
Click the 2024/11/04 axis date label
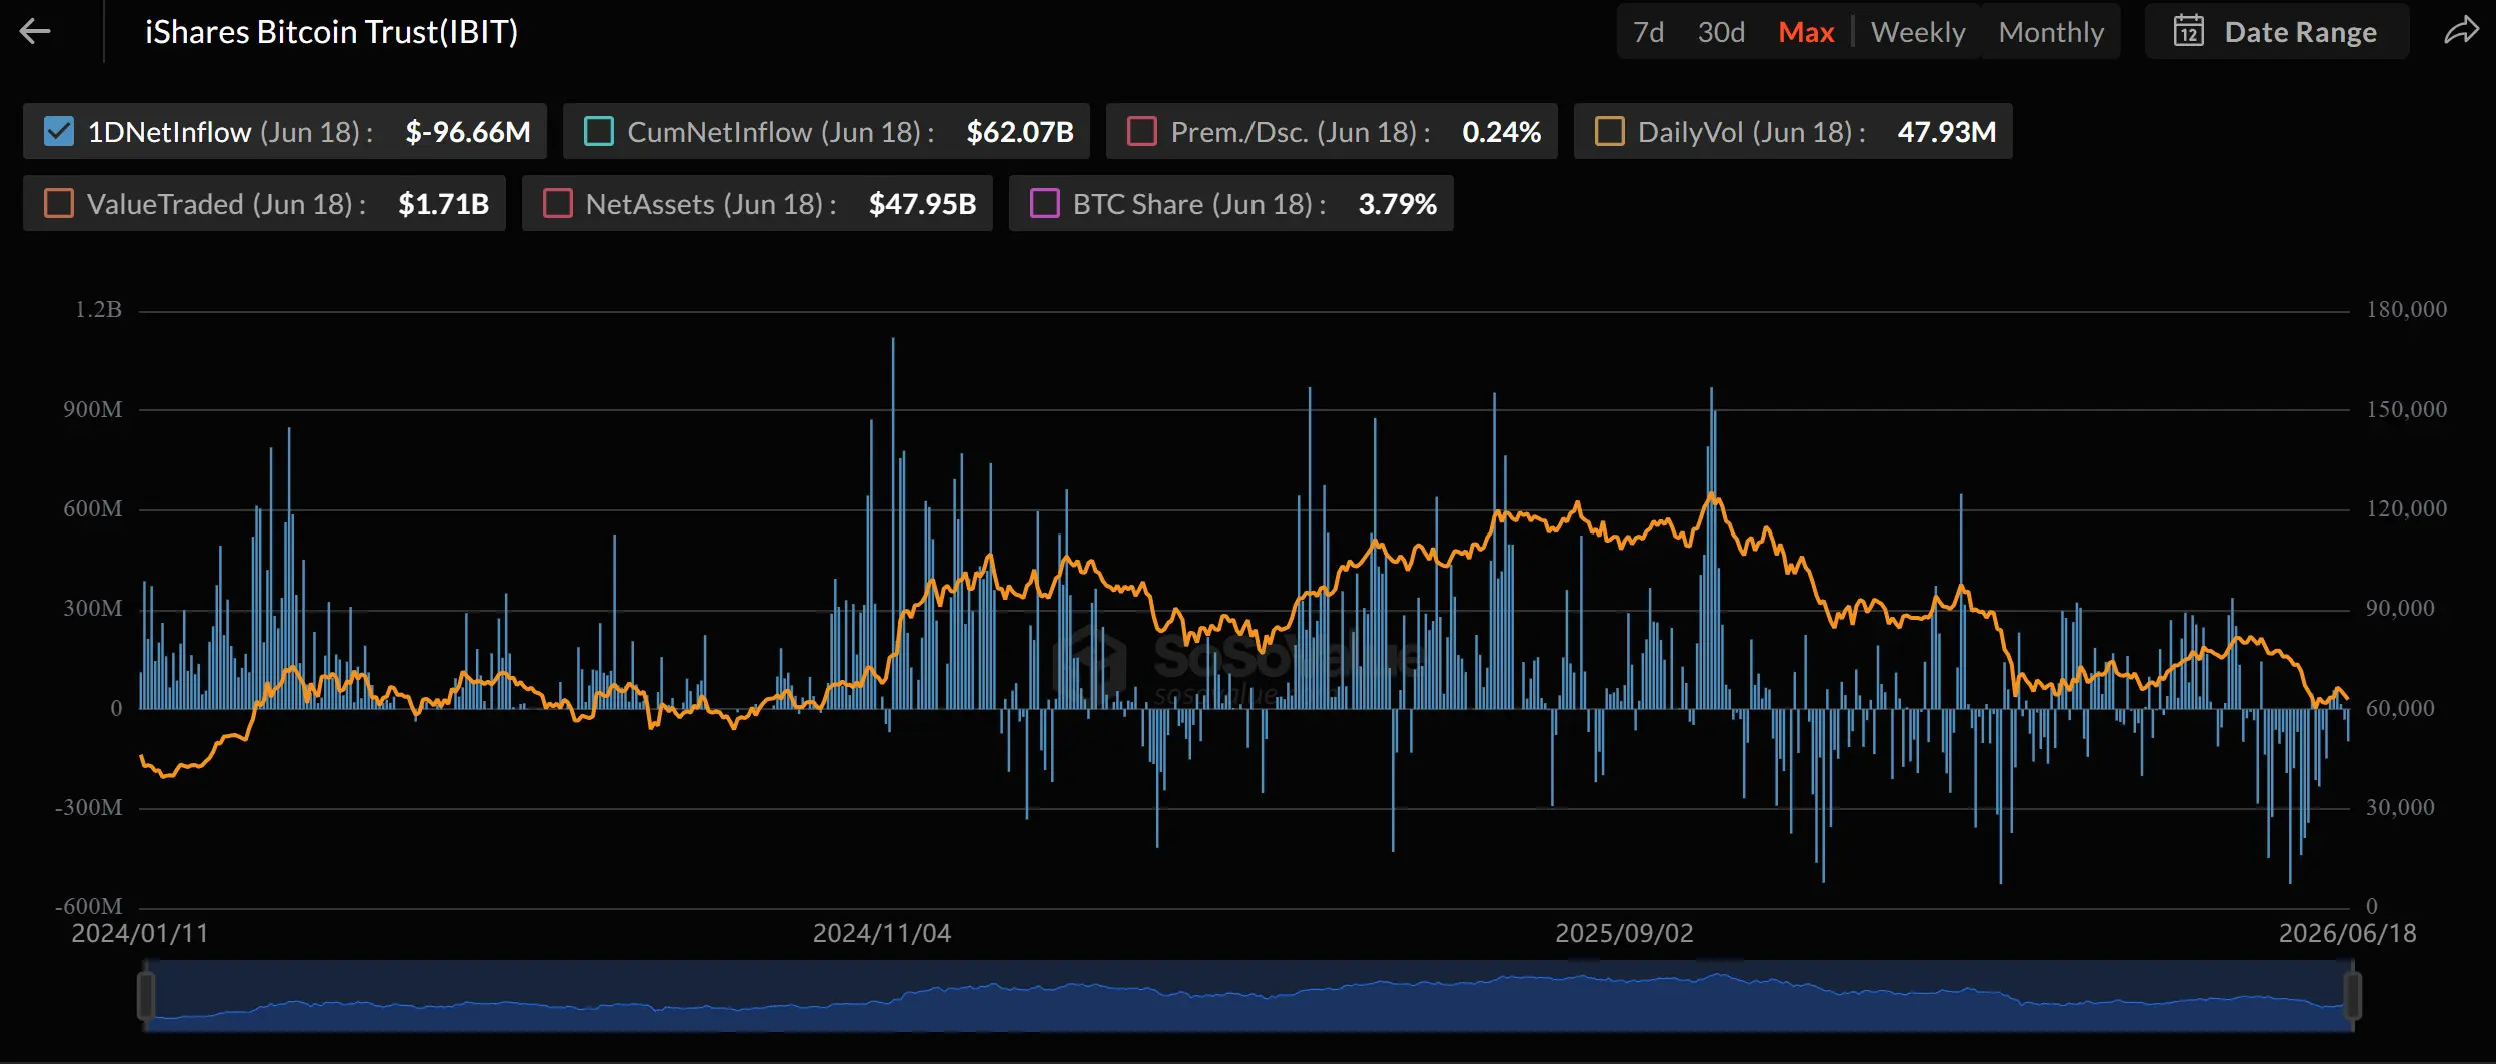882,933
